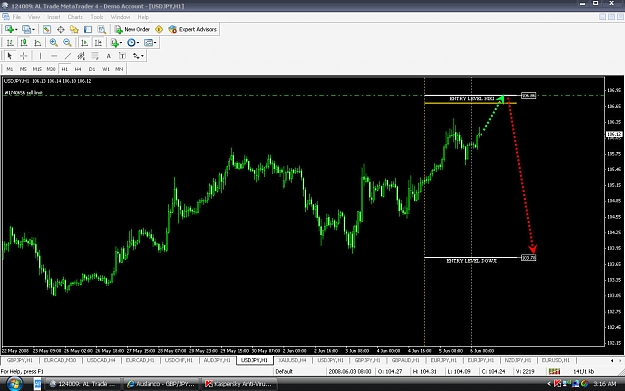This screenshot has width=625, height=391.
Task: Switch to Kaspersky Anti-Virus taskbar window
Action: point(238,384)
